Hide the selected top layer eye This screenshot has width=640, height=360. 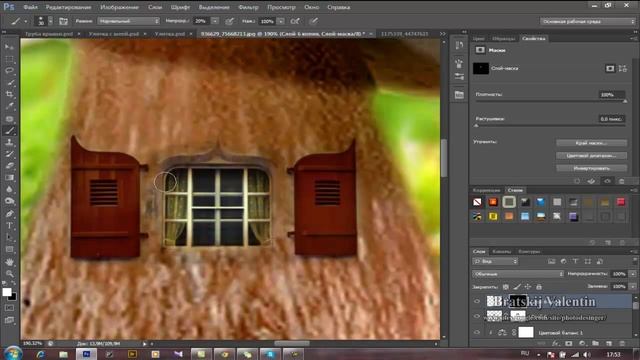tap(477, 301)
